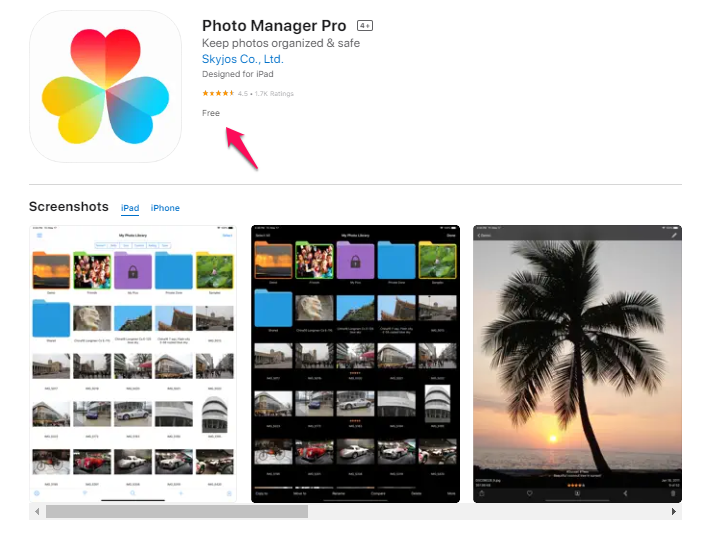The height and width of the screenshot is (542, 712).
Task: Click 'Keep photos organized & safe' subtitle
Action: pyautogui.click(x=281, y=43)
